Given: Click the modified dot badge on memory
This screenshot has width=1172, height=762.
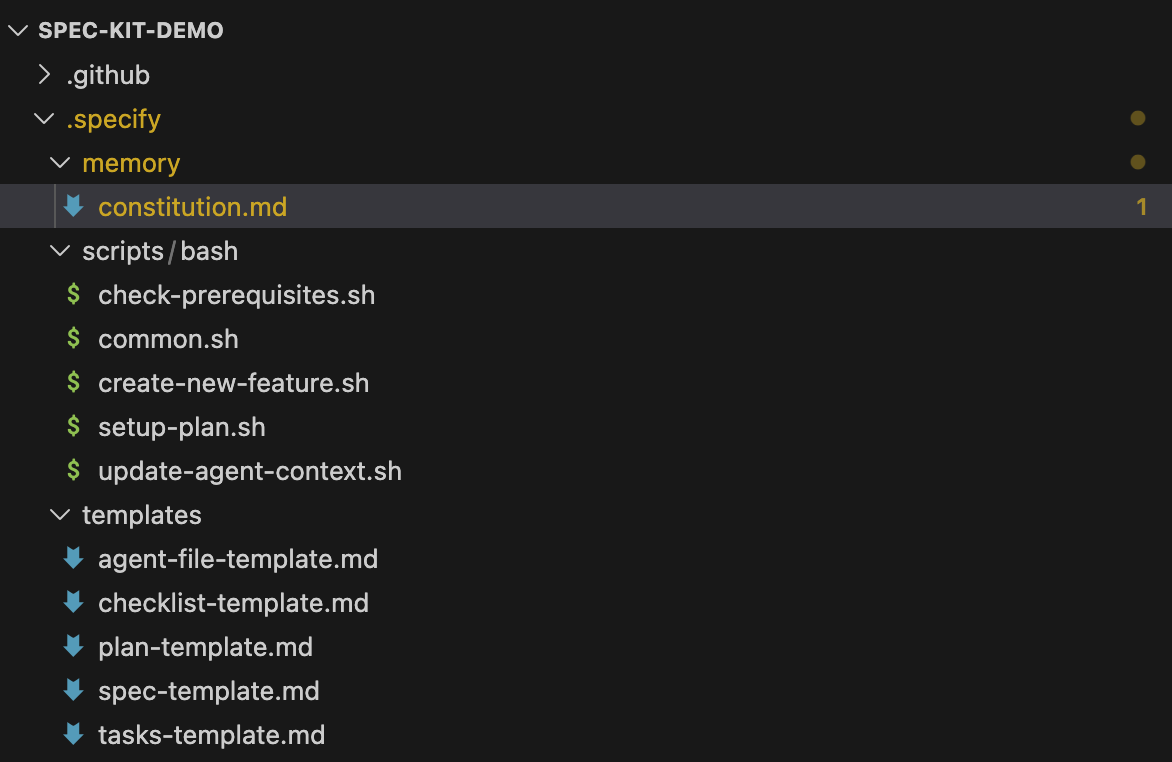Looking at the screenshot, I should tap(1137, 163).
